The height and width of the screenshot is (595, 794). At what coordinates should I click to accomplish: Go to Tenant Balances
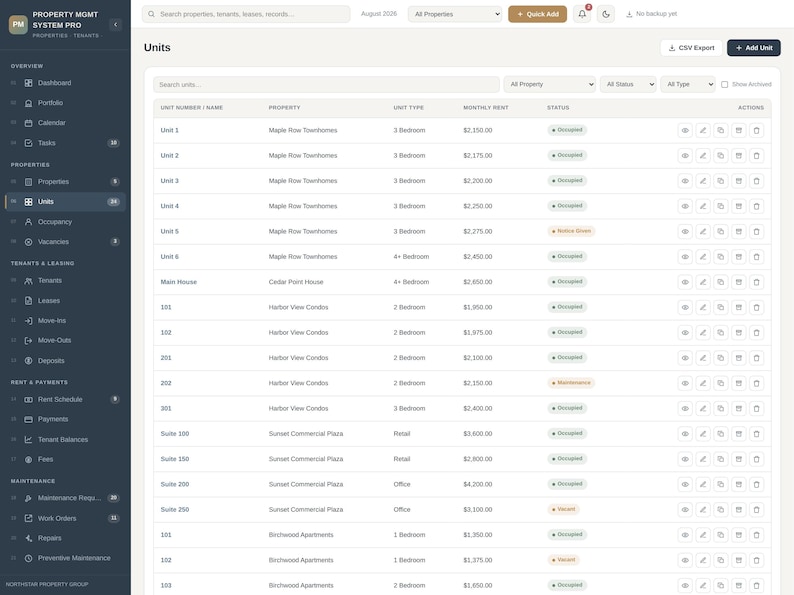(65, 440)
